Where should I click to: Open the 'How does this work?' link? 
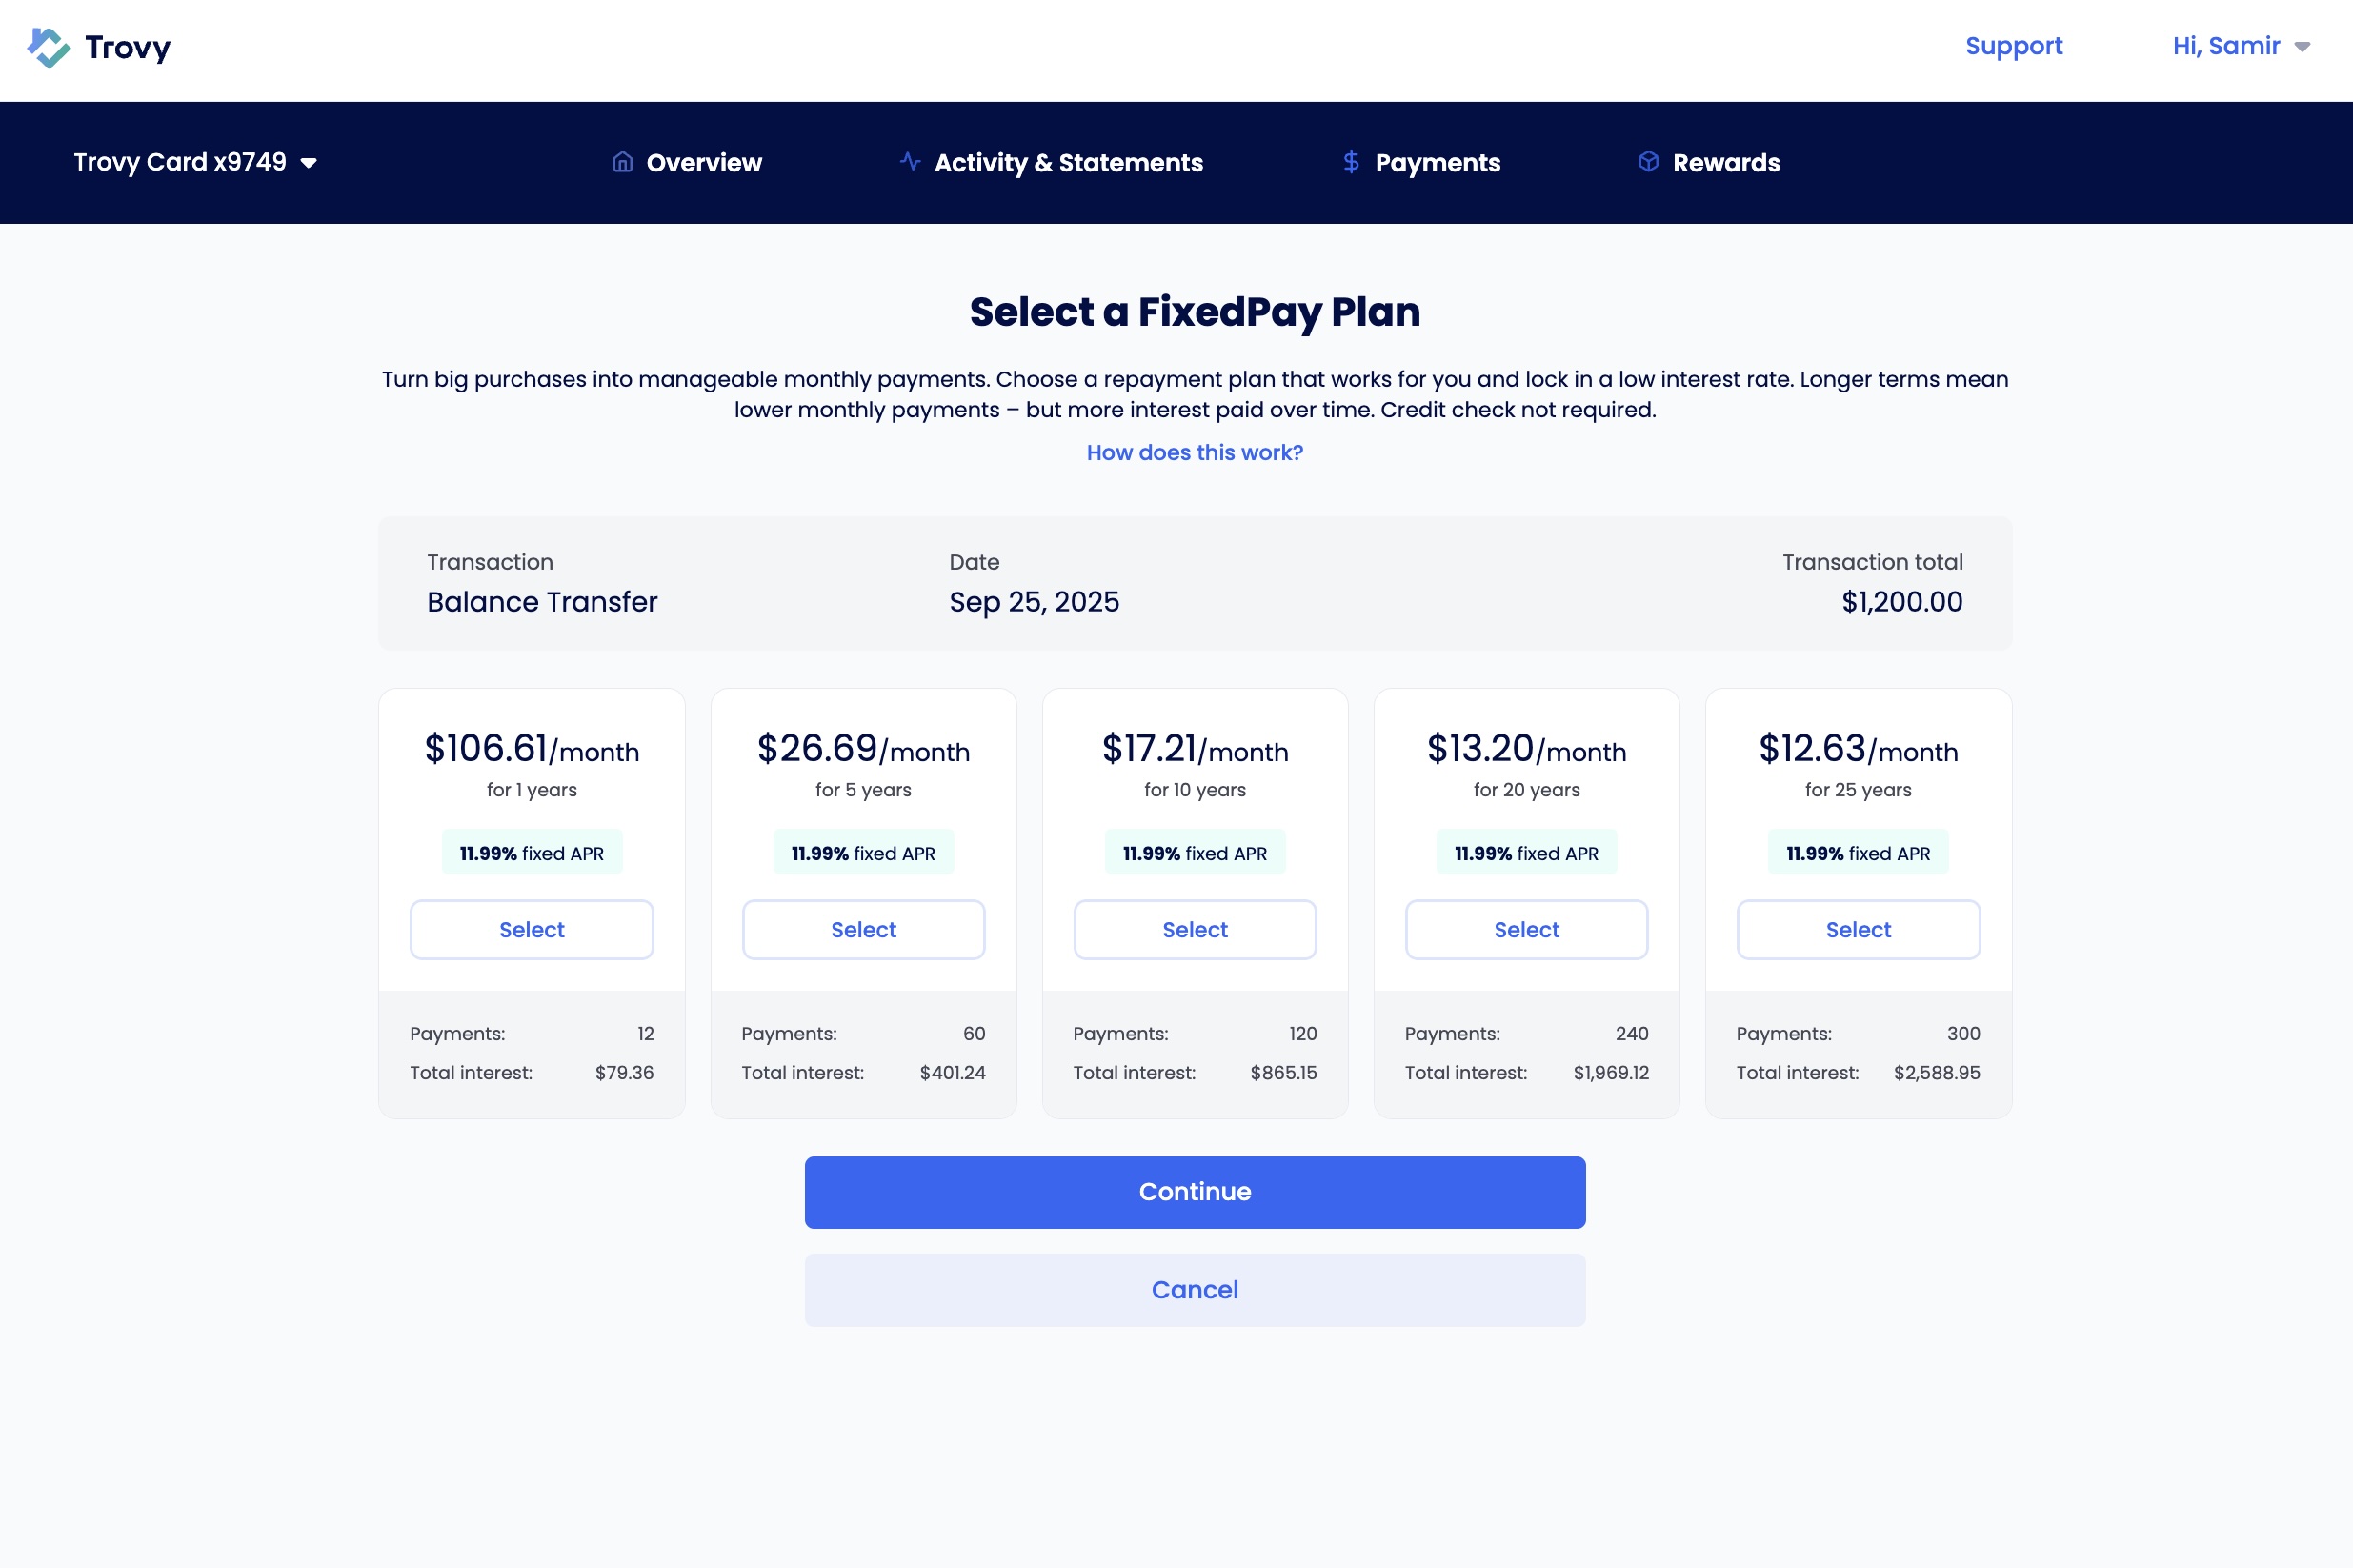point(1194,453)
